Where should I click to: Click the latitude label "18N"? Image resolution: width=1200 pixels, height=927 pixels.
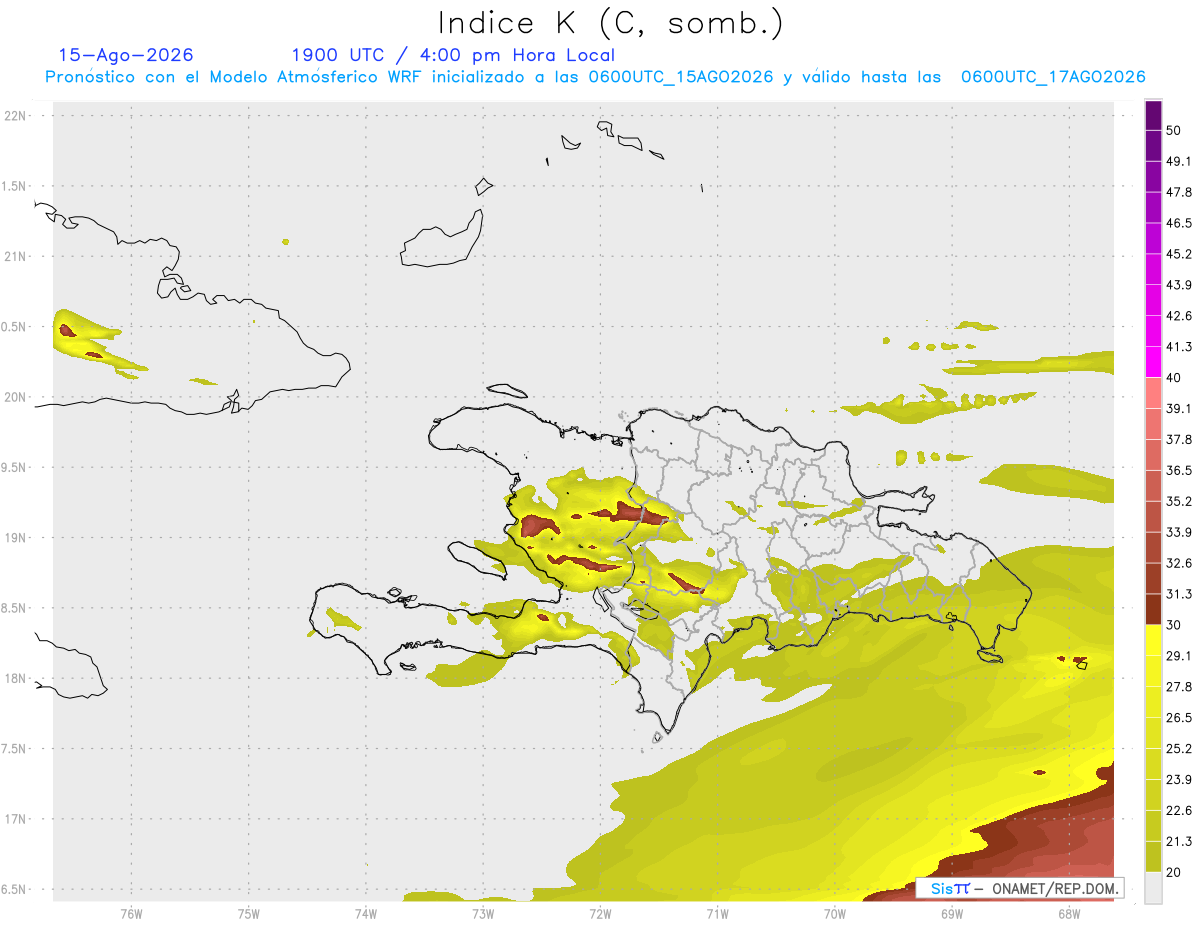(15, 679)
